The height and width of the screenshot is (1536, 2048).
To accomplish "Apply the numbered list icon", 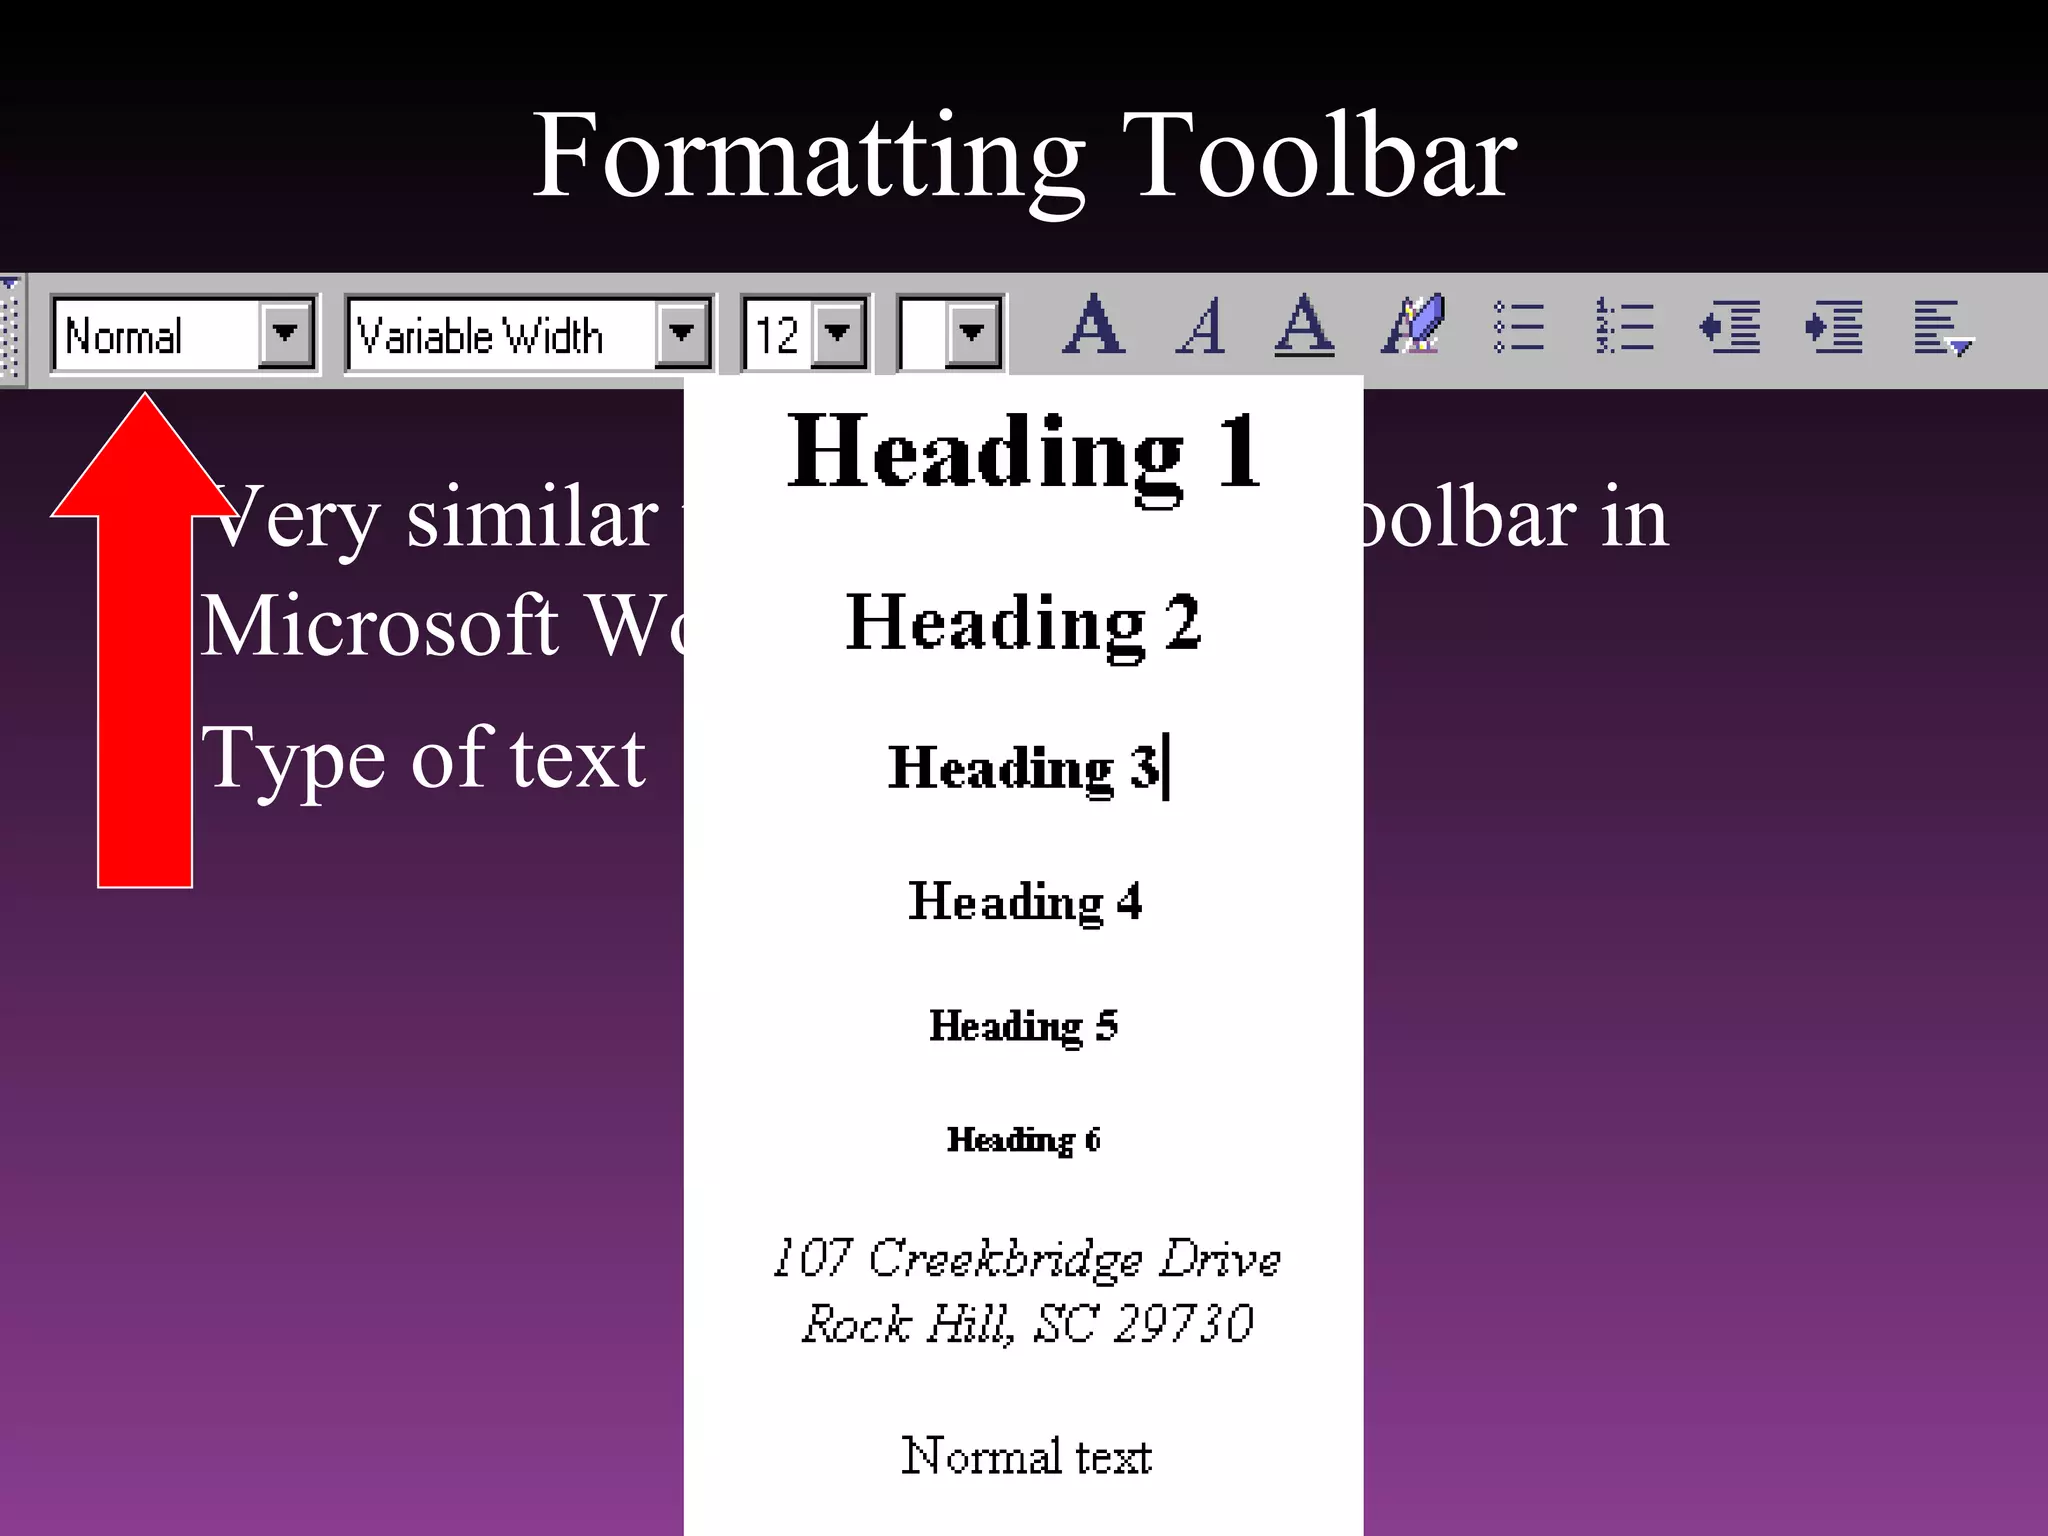I will (1624, 326).
